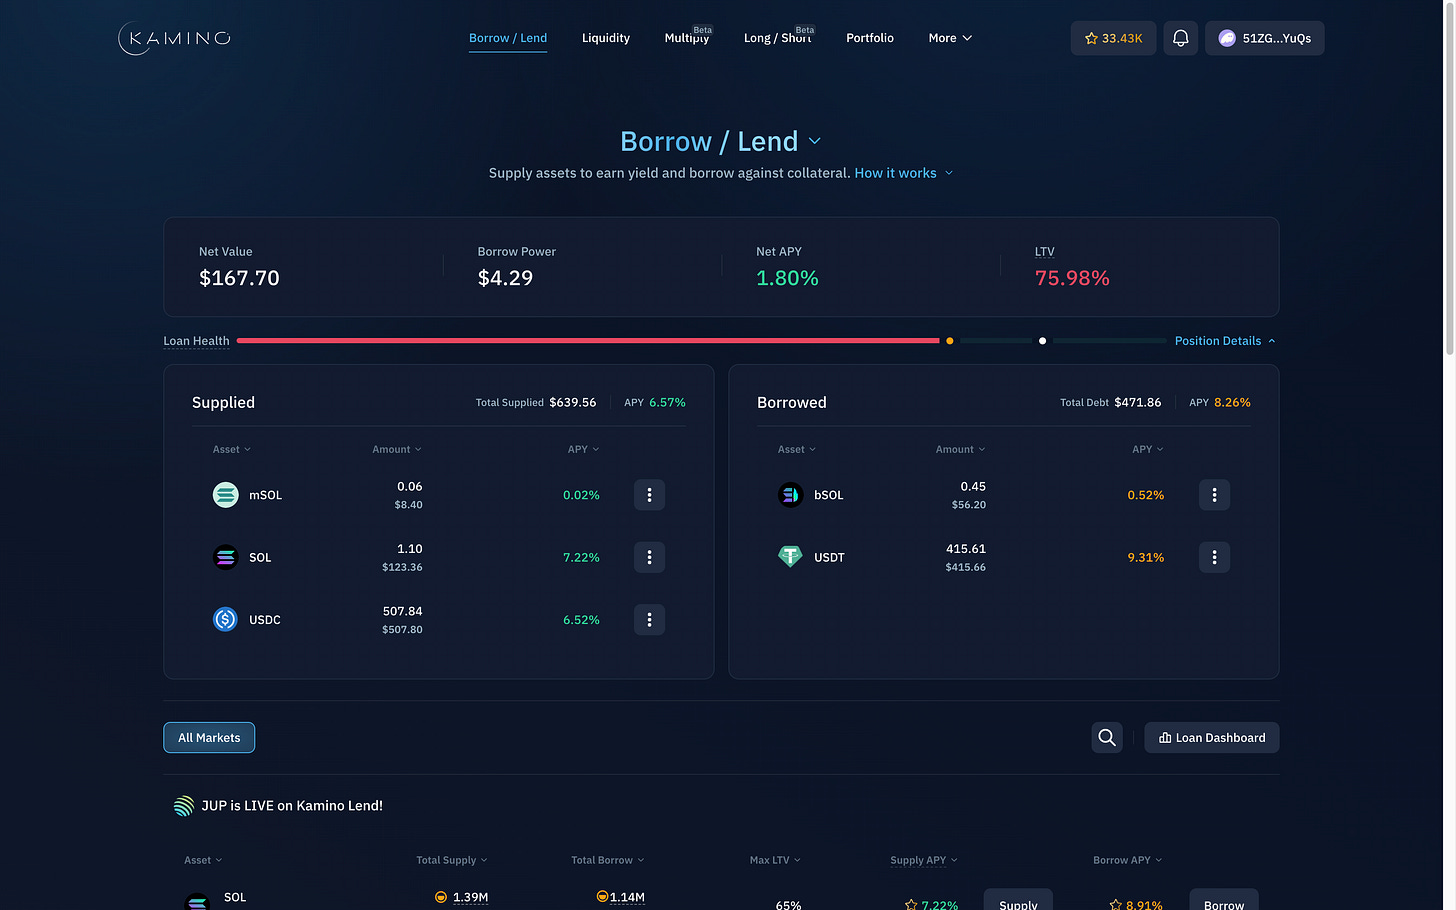This screenshot has width=1456, height=910.
Task: Open the Long / Short beta tab
Action: [779, 37]
